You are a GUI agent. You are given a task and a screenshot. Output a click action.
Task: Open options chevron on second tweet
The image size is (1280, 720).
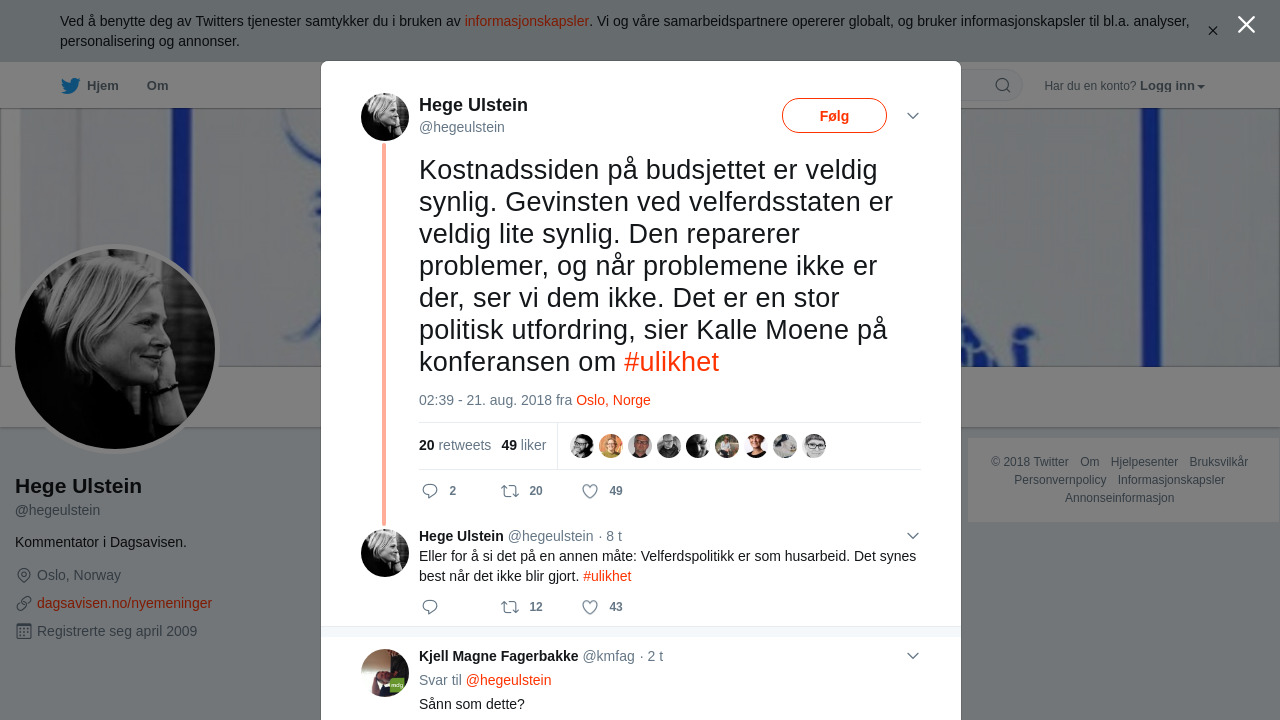[x=913, y=536]
